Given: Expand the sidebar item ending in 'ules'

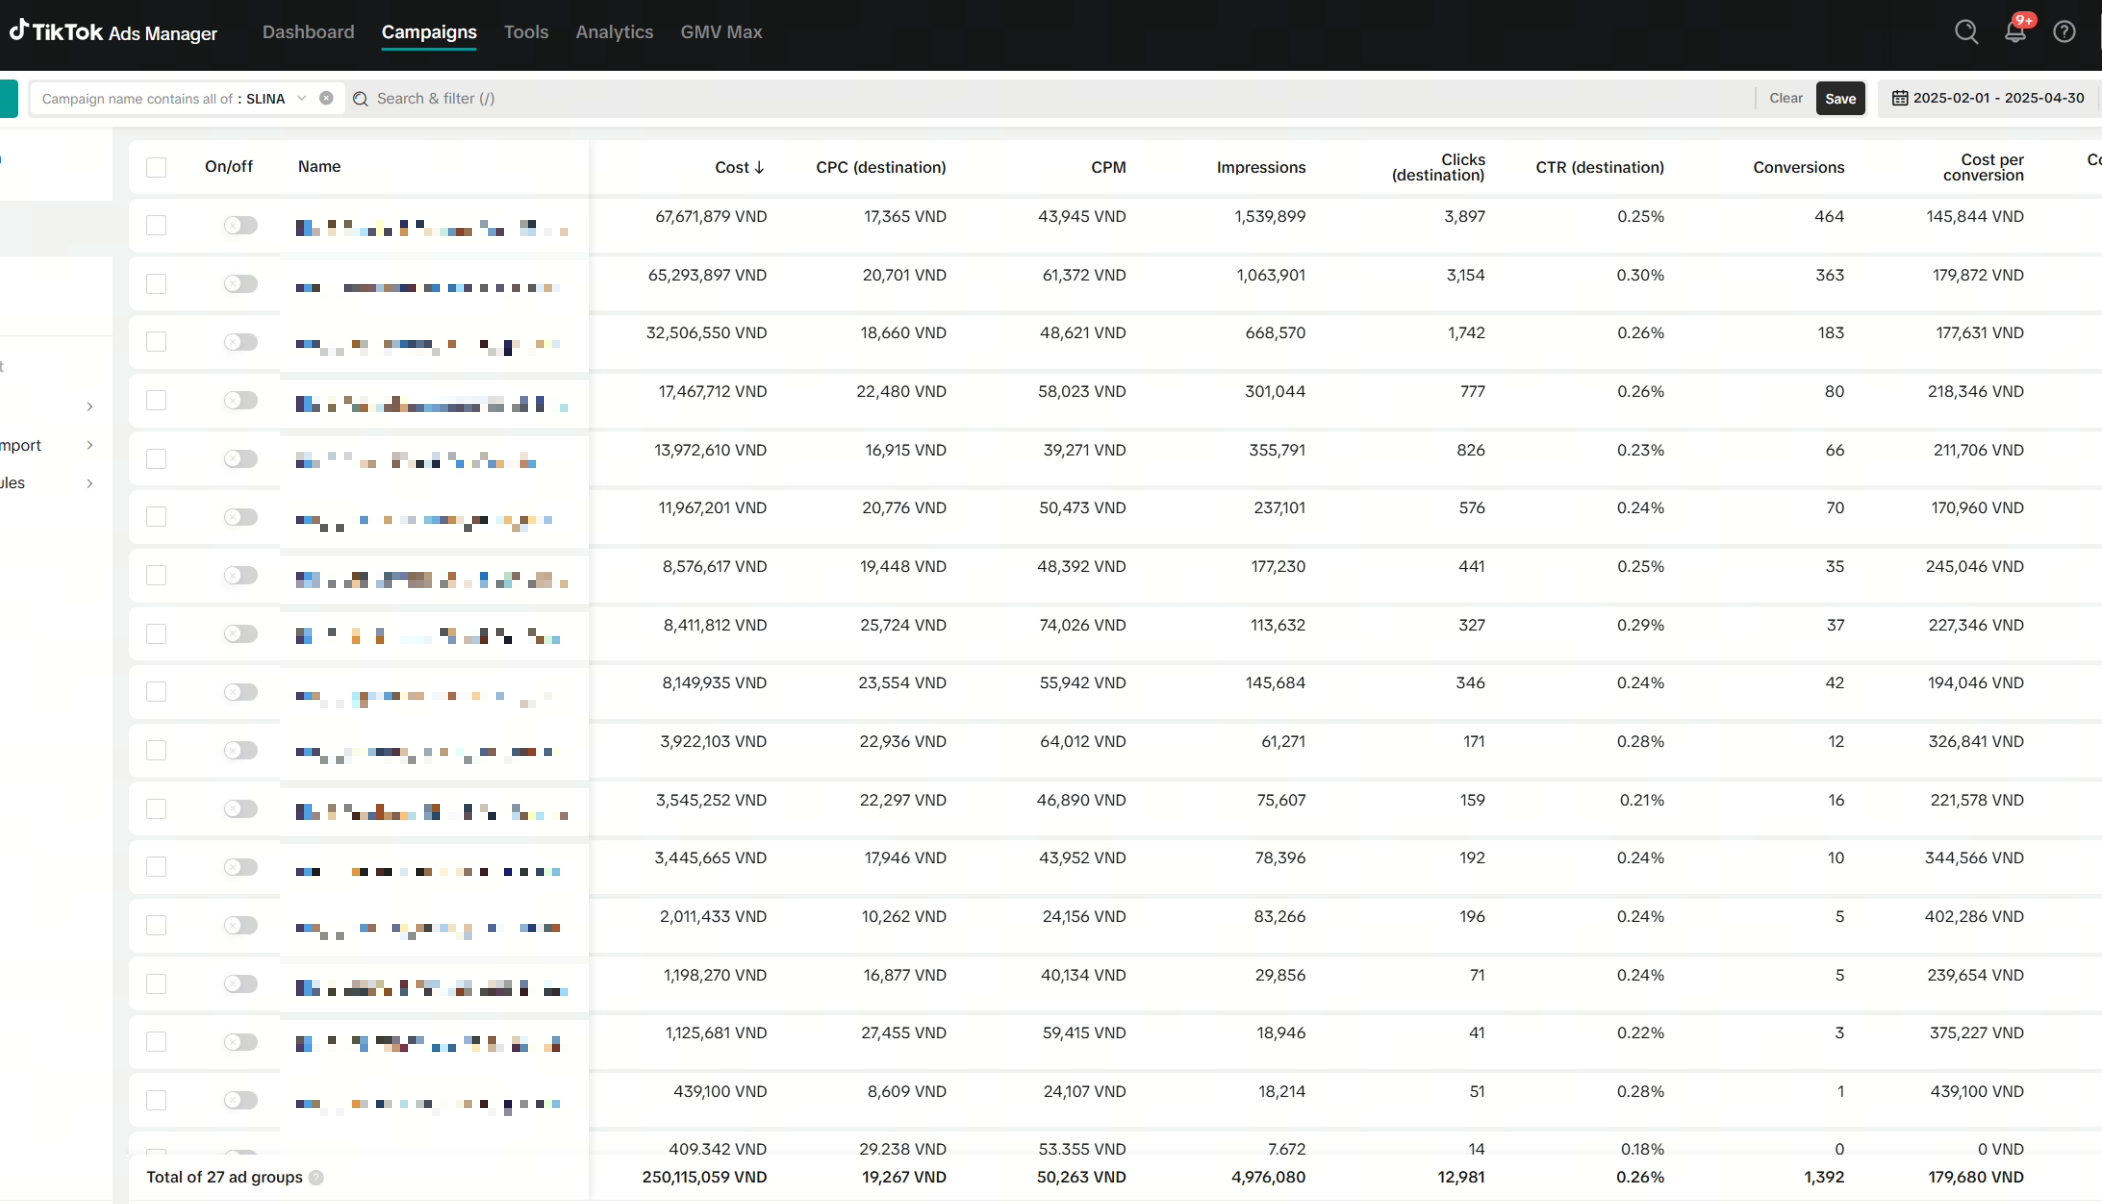Looking at the screenshot, I should [x=90, y=483].
